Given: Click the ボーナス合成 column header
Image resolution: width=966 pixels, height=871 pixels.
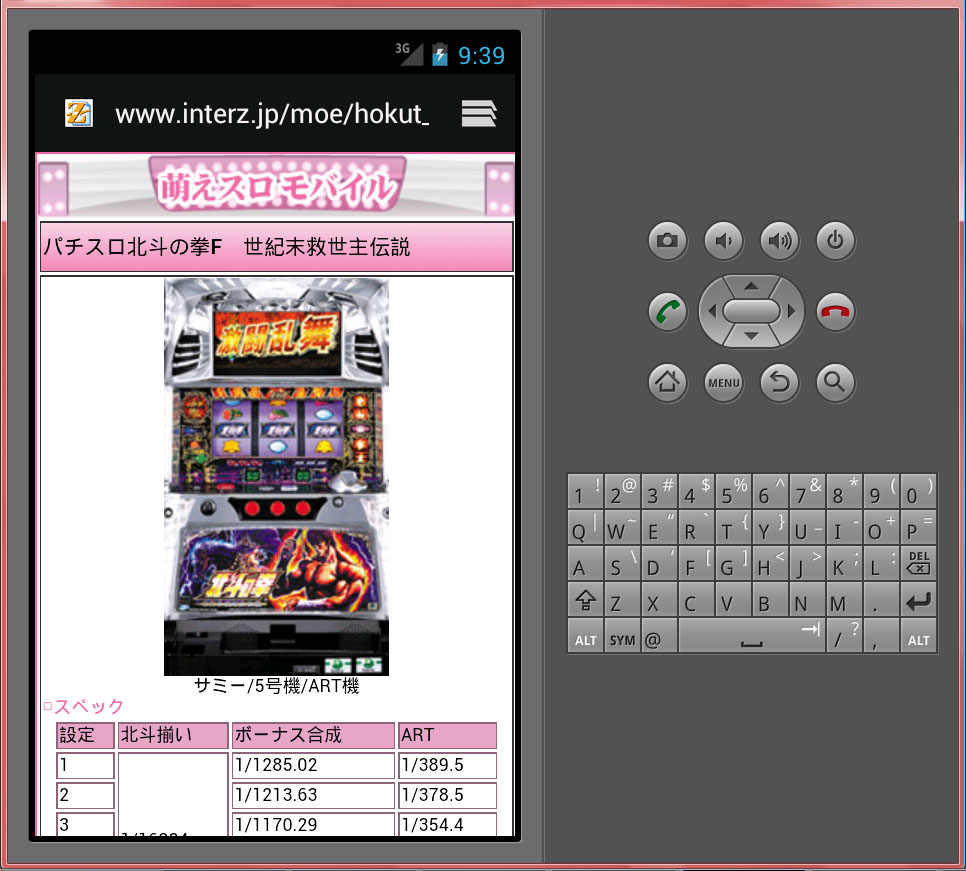Looking at the screenshot, I should click(x=313, y=735).
